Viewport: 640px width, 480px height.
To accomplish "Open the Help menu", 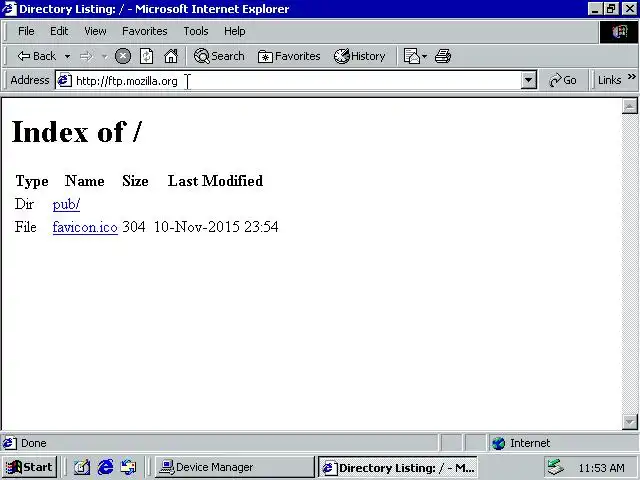I will point(235,31).
